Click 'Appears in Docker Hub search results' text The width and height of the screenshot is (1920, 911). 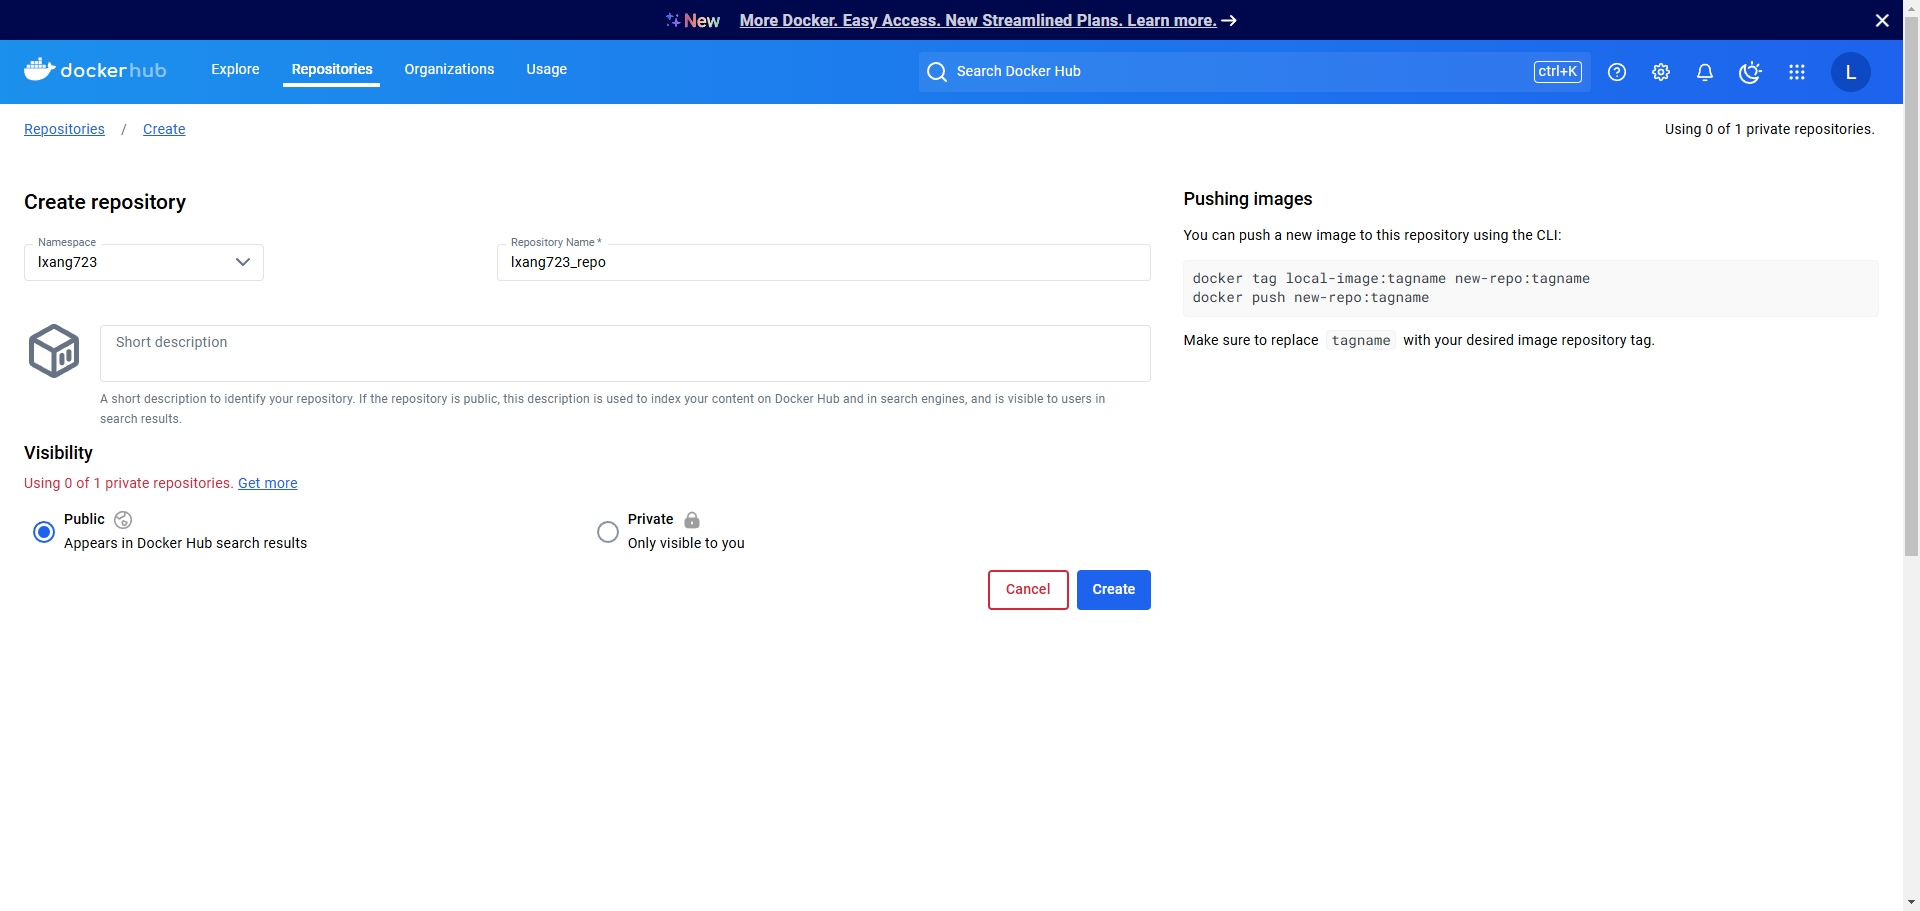click(x=186, y=543)
